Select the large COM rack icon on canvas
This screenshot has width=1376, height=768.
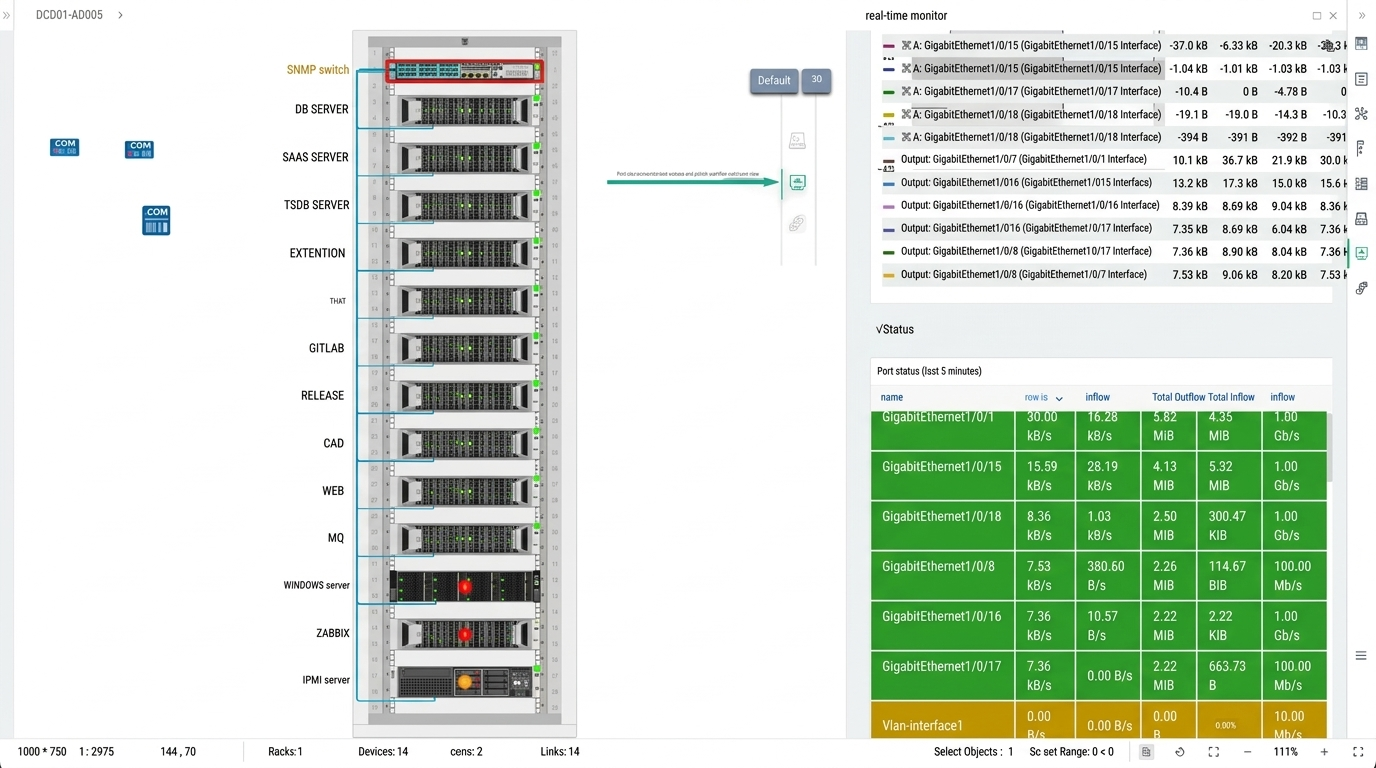coord(156,220)
